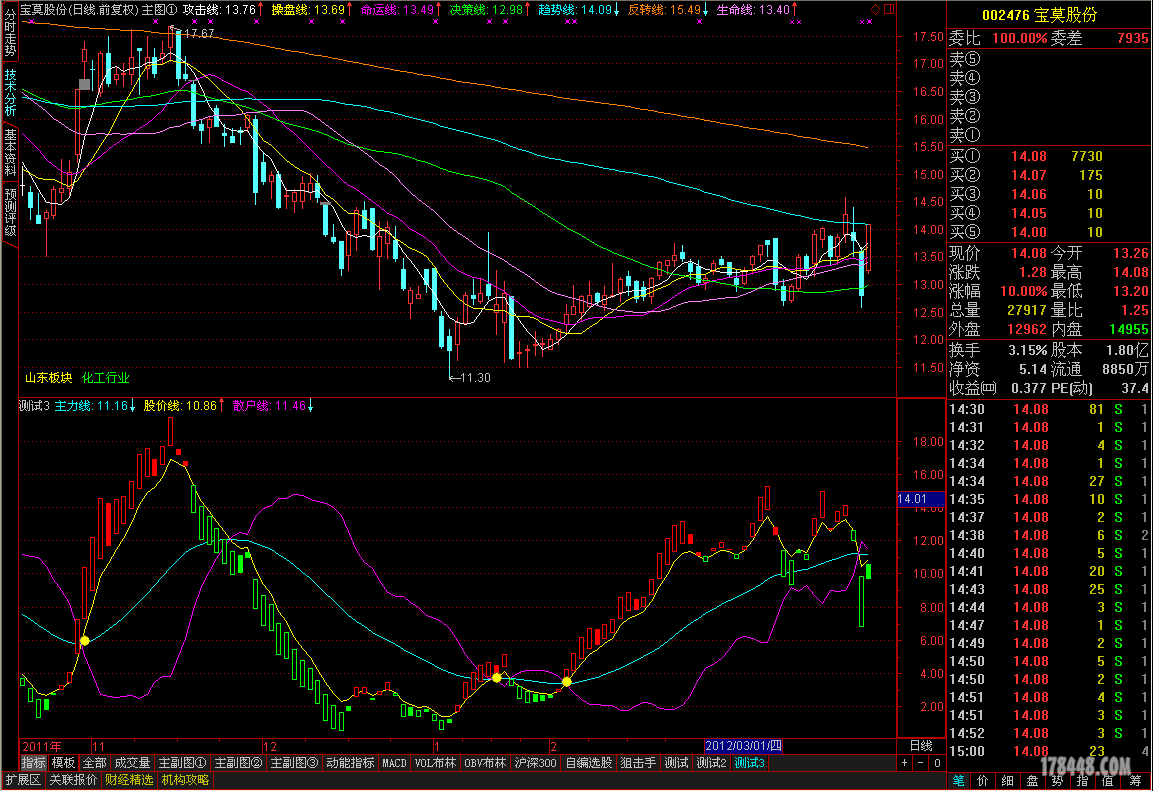This screenshot has height=791, width=1153.
Task: Click the 2012/03/01/四 date marker
Action: (743, 746)
